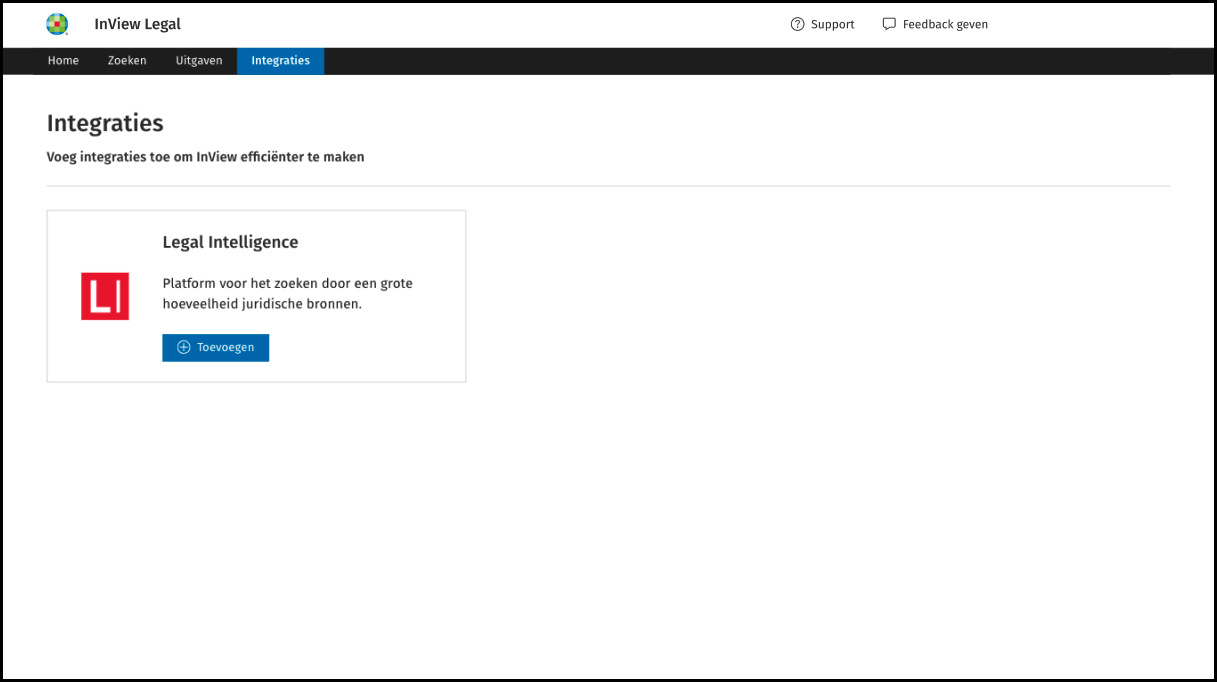
Task: Switch to the Uitgaven tab
Action: tap(199, 61)
